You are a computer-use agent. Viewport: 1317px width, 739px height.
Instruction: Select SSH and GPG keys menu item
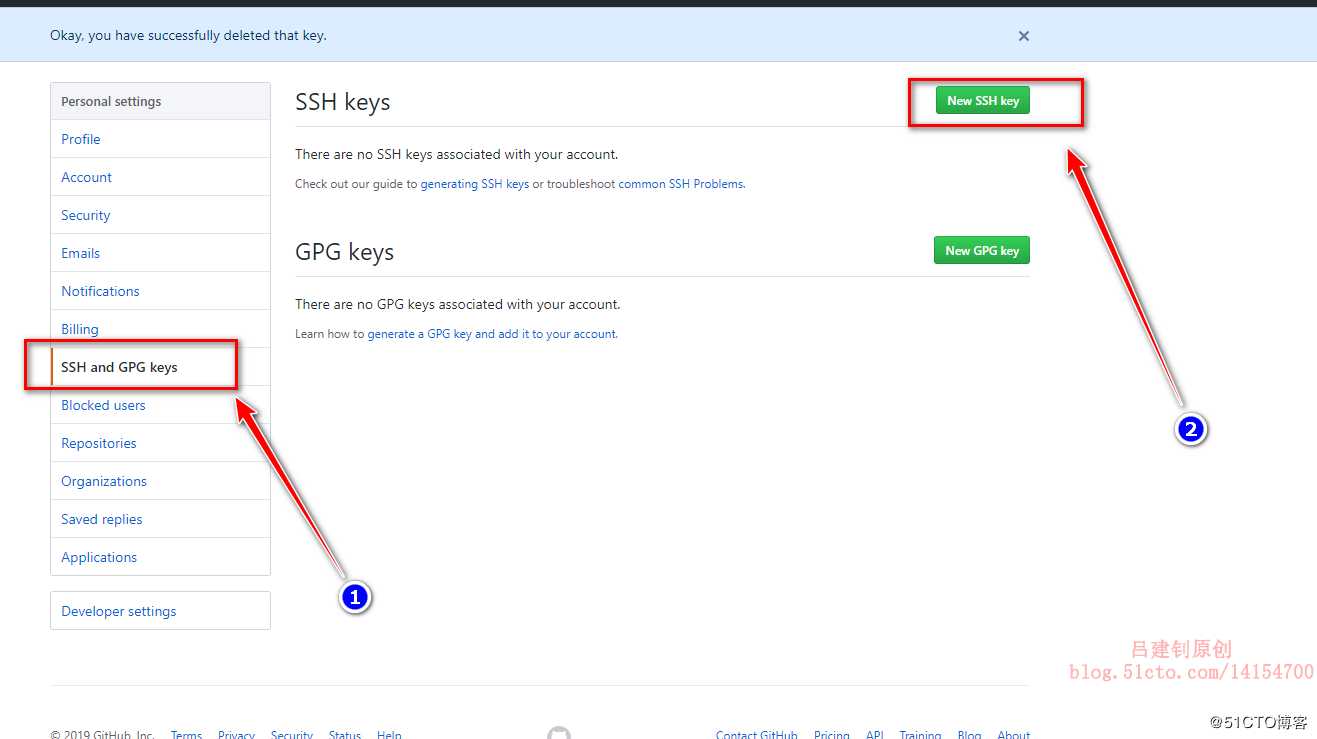click(160, 367)
